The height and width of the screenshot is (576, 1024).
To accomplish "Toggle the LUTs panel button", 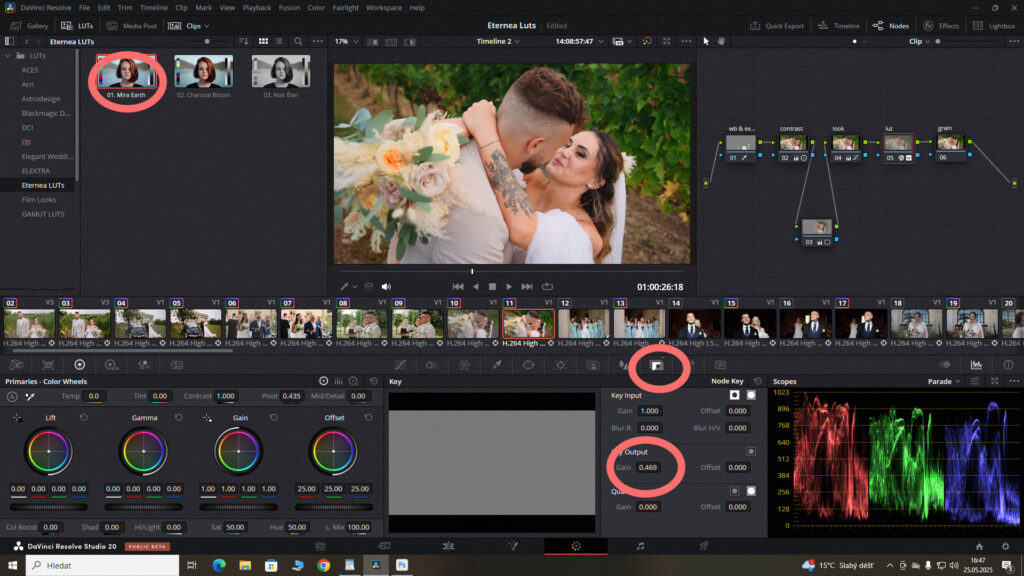I will click(77, 25).
